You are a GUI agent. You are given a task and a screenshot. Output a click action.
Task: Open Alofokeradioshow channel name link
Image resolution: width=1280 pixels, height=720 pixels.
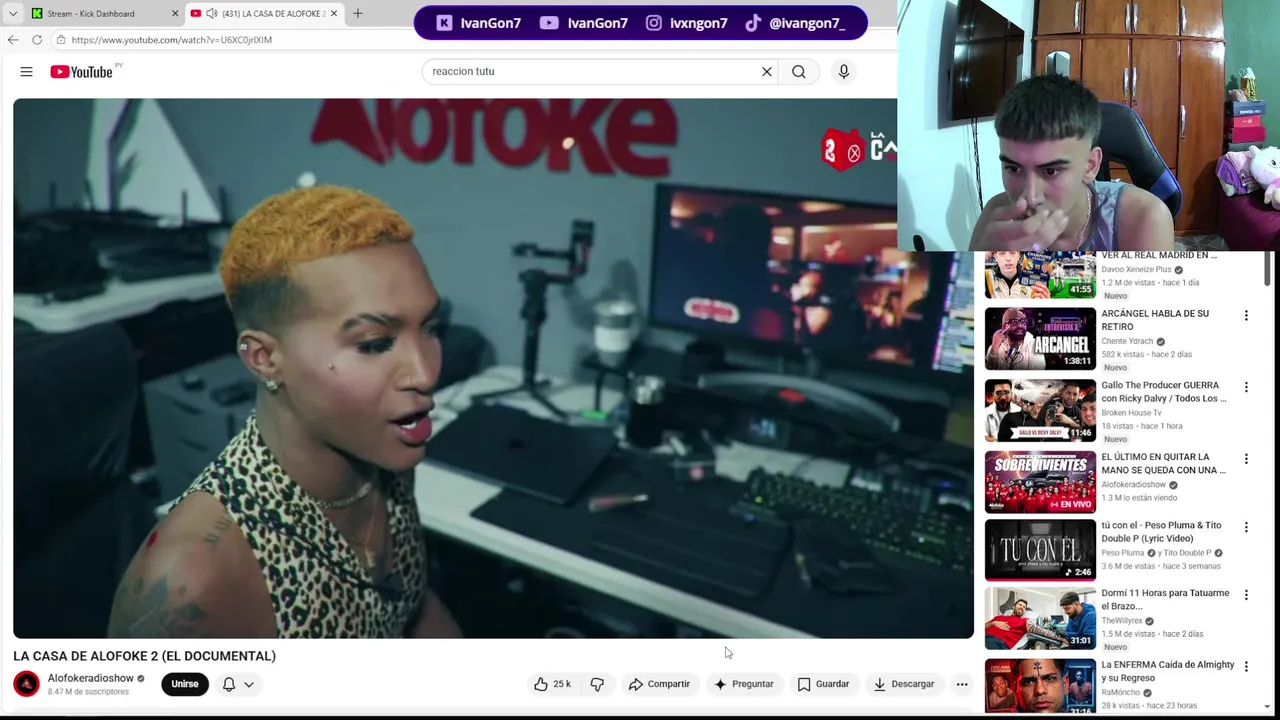(90, 678)
